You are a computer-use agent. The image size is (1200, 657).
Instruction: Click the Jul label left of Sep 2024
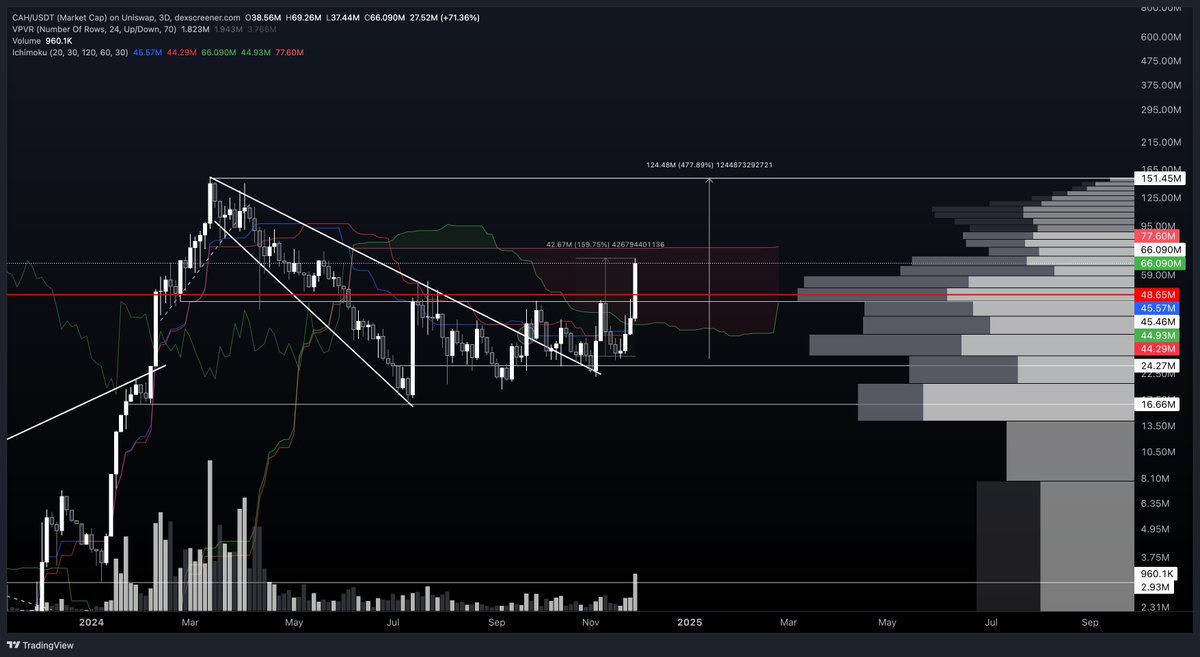tap(393, 622)
